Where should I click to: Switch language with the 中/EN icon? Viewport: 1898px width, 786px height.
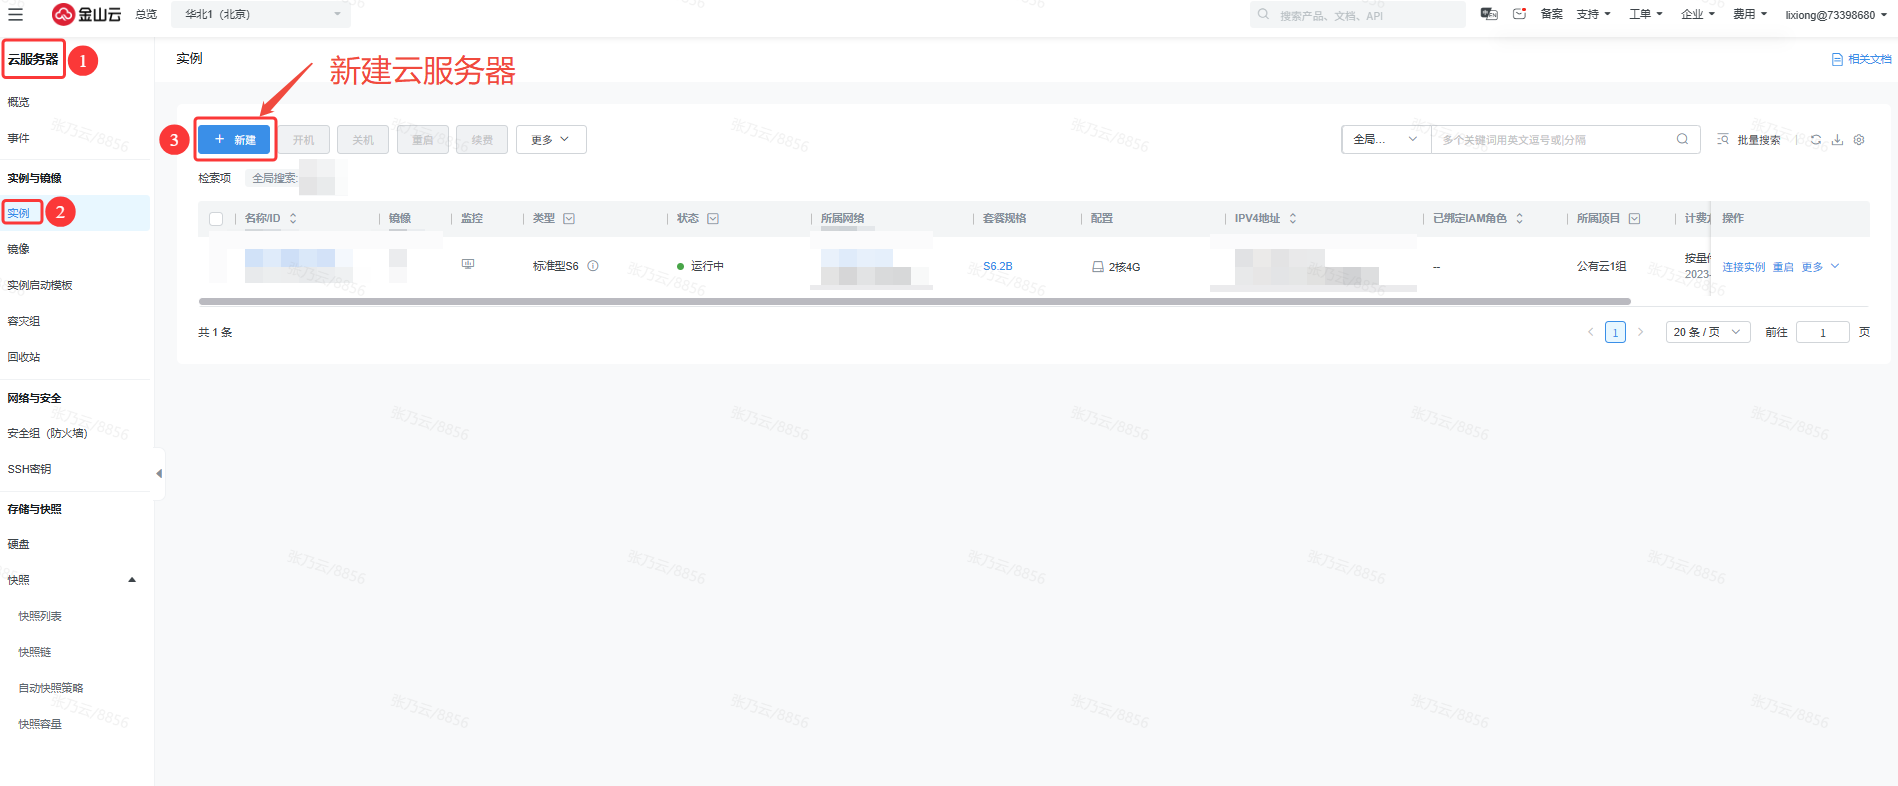(1489, 14)
